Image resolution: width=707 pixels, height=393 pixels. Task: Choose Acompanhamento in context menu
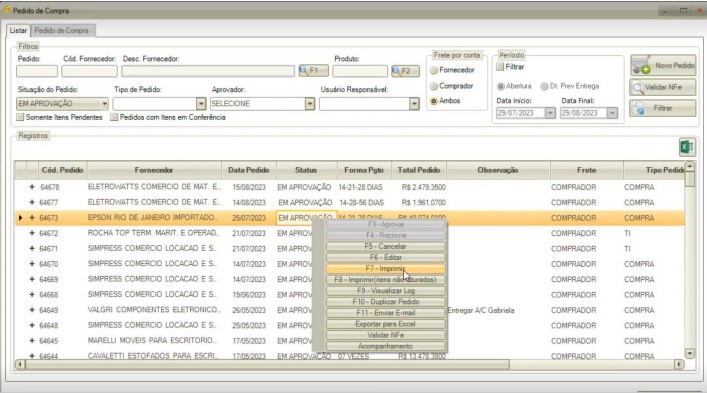pyautogui.click(x=386, y=346)
